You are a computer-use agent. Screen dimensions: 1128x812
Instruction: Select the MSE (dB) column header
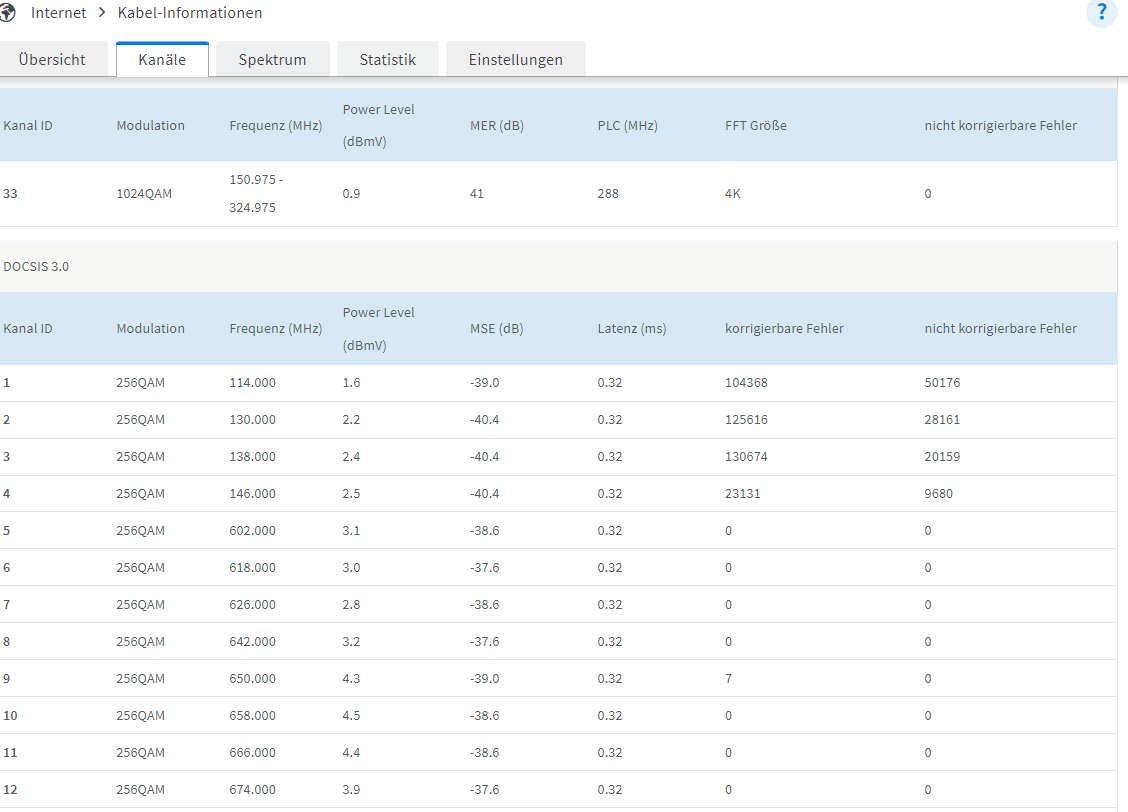(496, 329)
